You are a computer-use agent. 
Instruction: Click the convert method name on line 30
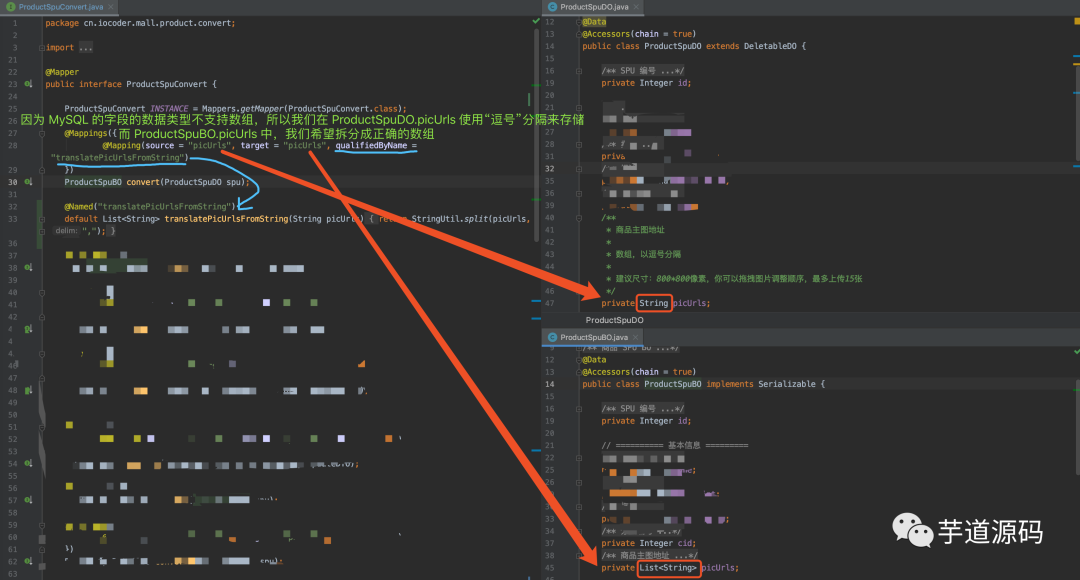pyautogui.click(x=143, y=182)
